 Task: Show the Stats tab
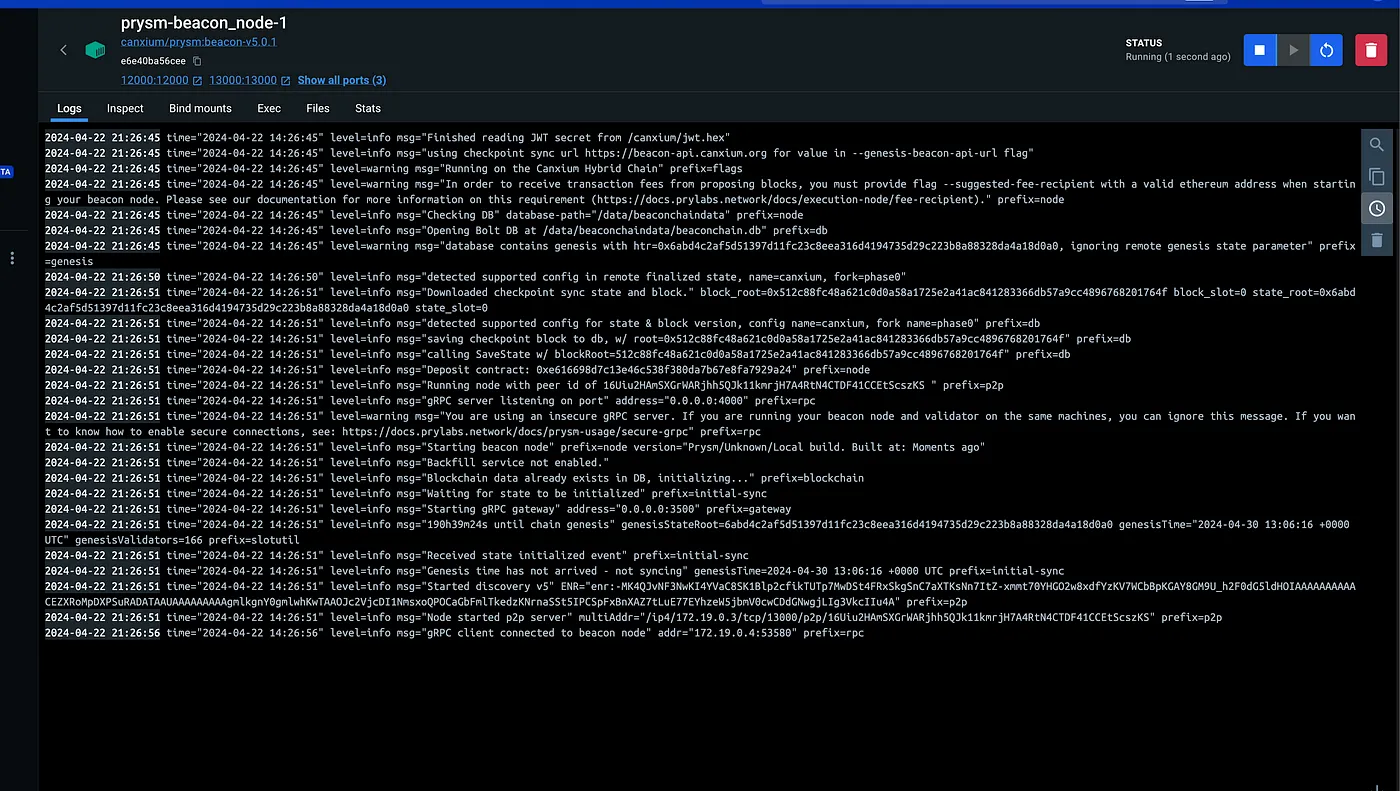(367, 108)
